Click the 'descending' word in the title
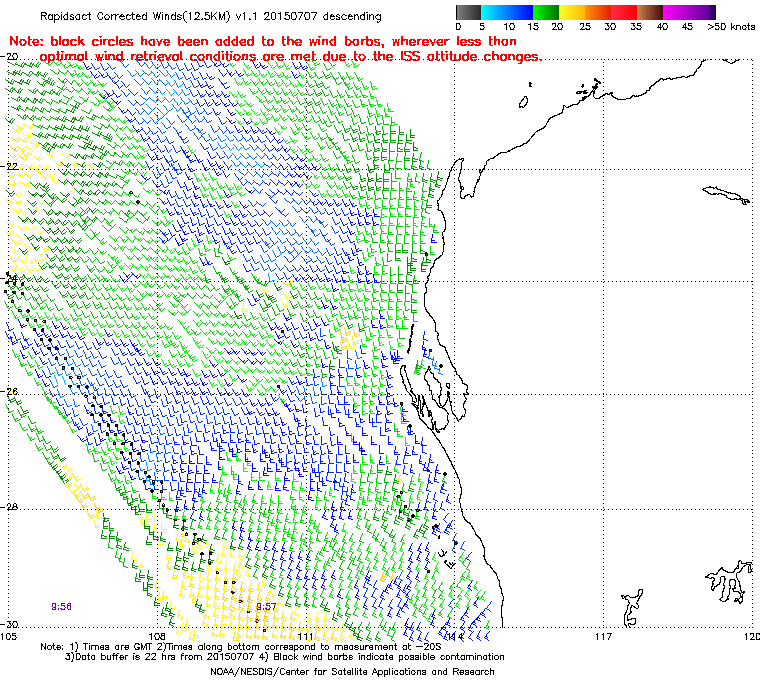The height and width of the screenshot is (688, 760). click(352, 16)
